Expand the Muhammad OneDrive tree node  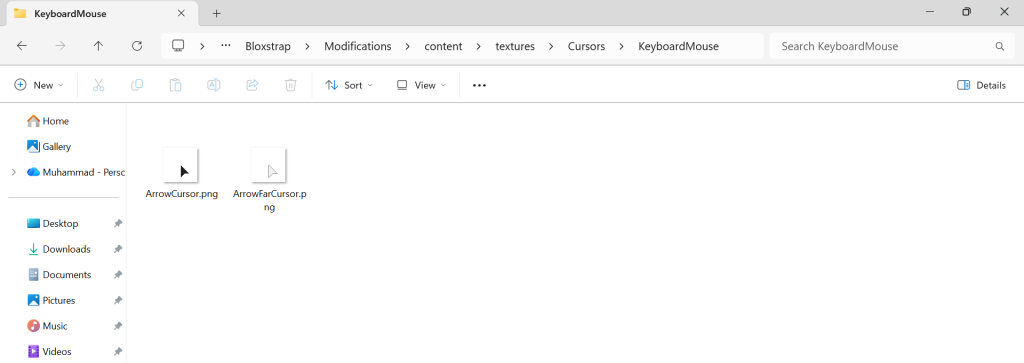click(14, 172)
